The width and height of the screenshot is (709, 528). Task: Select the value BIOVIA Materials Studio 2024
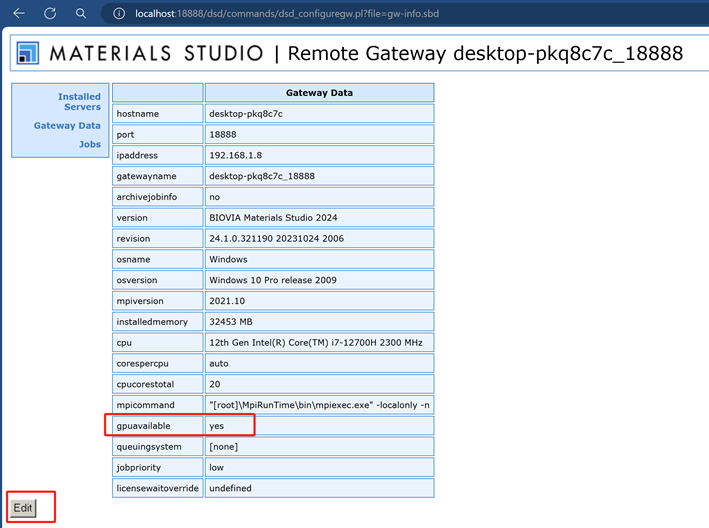coord(319,217)
